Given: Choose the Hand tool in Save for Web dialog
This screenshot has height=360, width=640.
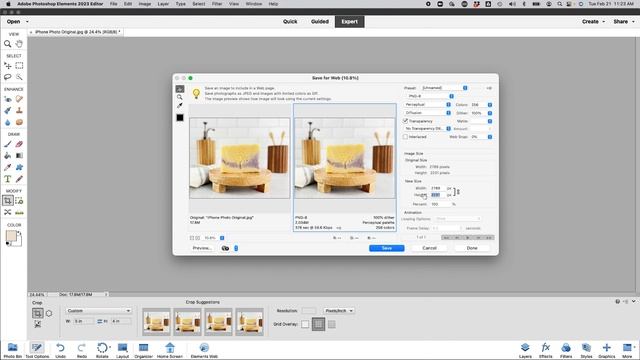Looking at the screenshot, I should pyautogui.click(x=180, y=89).
